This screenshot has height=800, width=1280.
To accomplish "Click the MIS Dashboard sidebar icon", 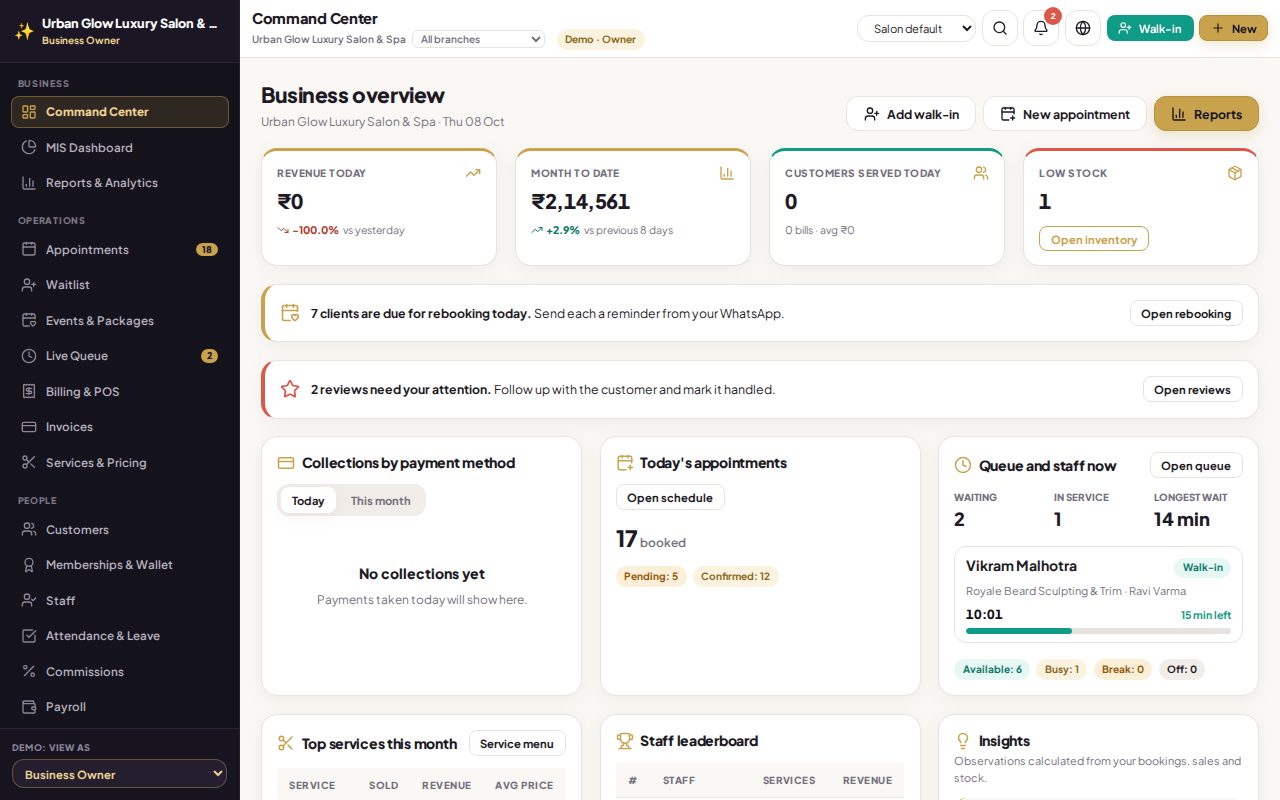I will pos(29,147).
